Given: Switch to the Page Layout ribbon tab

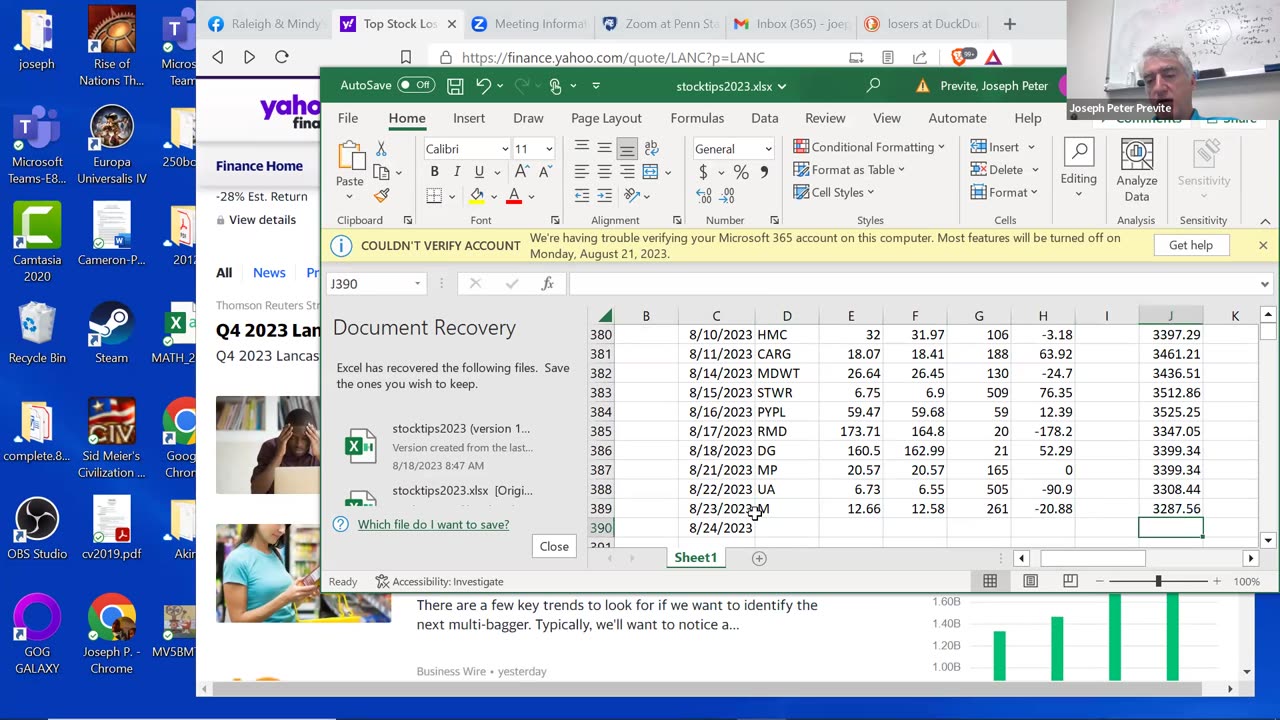Looking at the screenshot, I should pos(606,118).
